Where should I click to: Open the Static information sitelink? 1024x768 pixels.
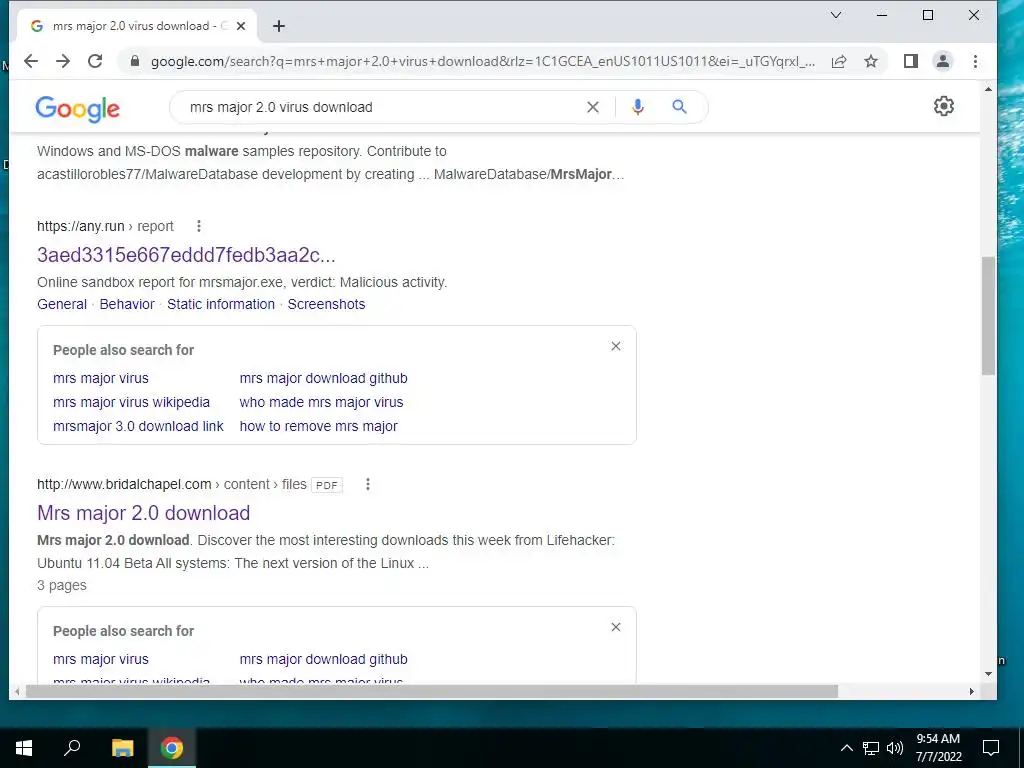click(x=221, y=304)
